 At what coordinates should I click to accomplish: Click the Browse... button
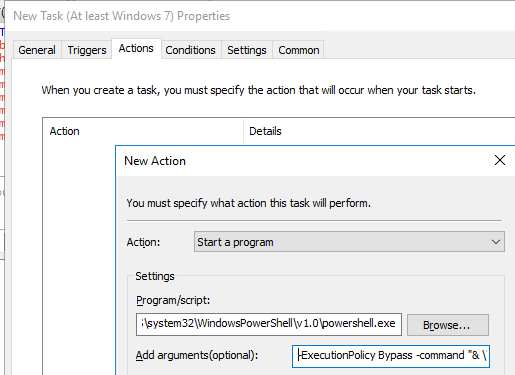click(x=448, y=325)
